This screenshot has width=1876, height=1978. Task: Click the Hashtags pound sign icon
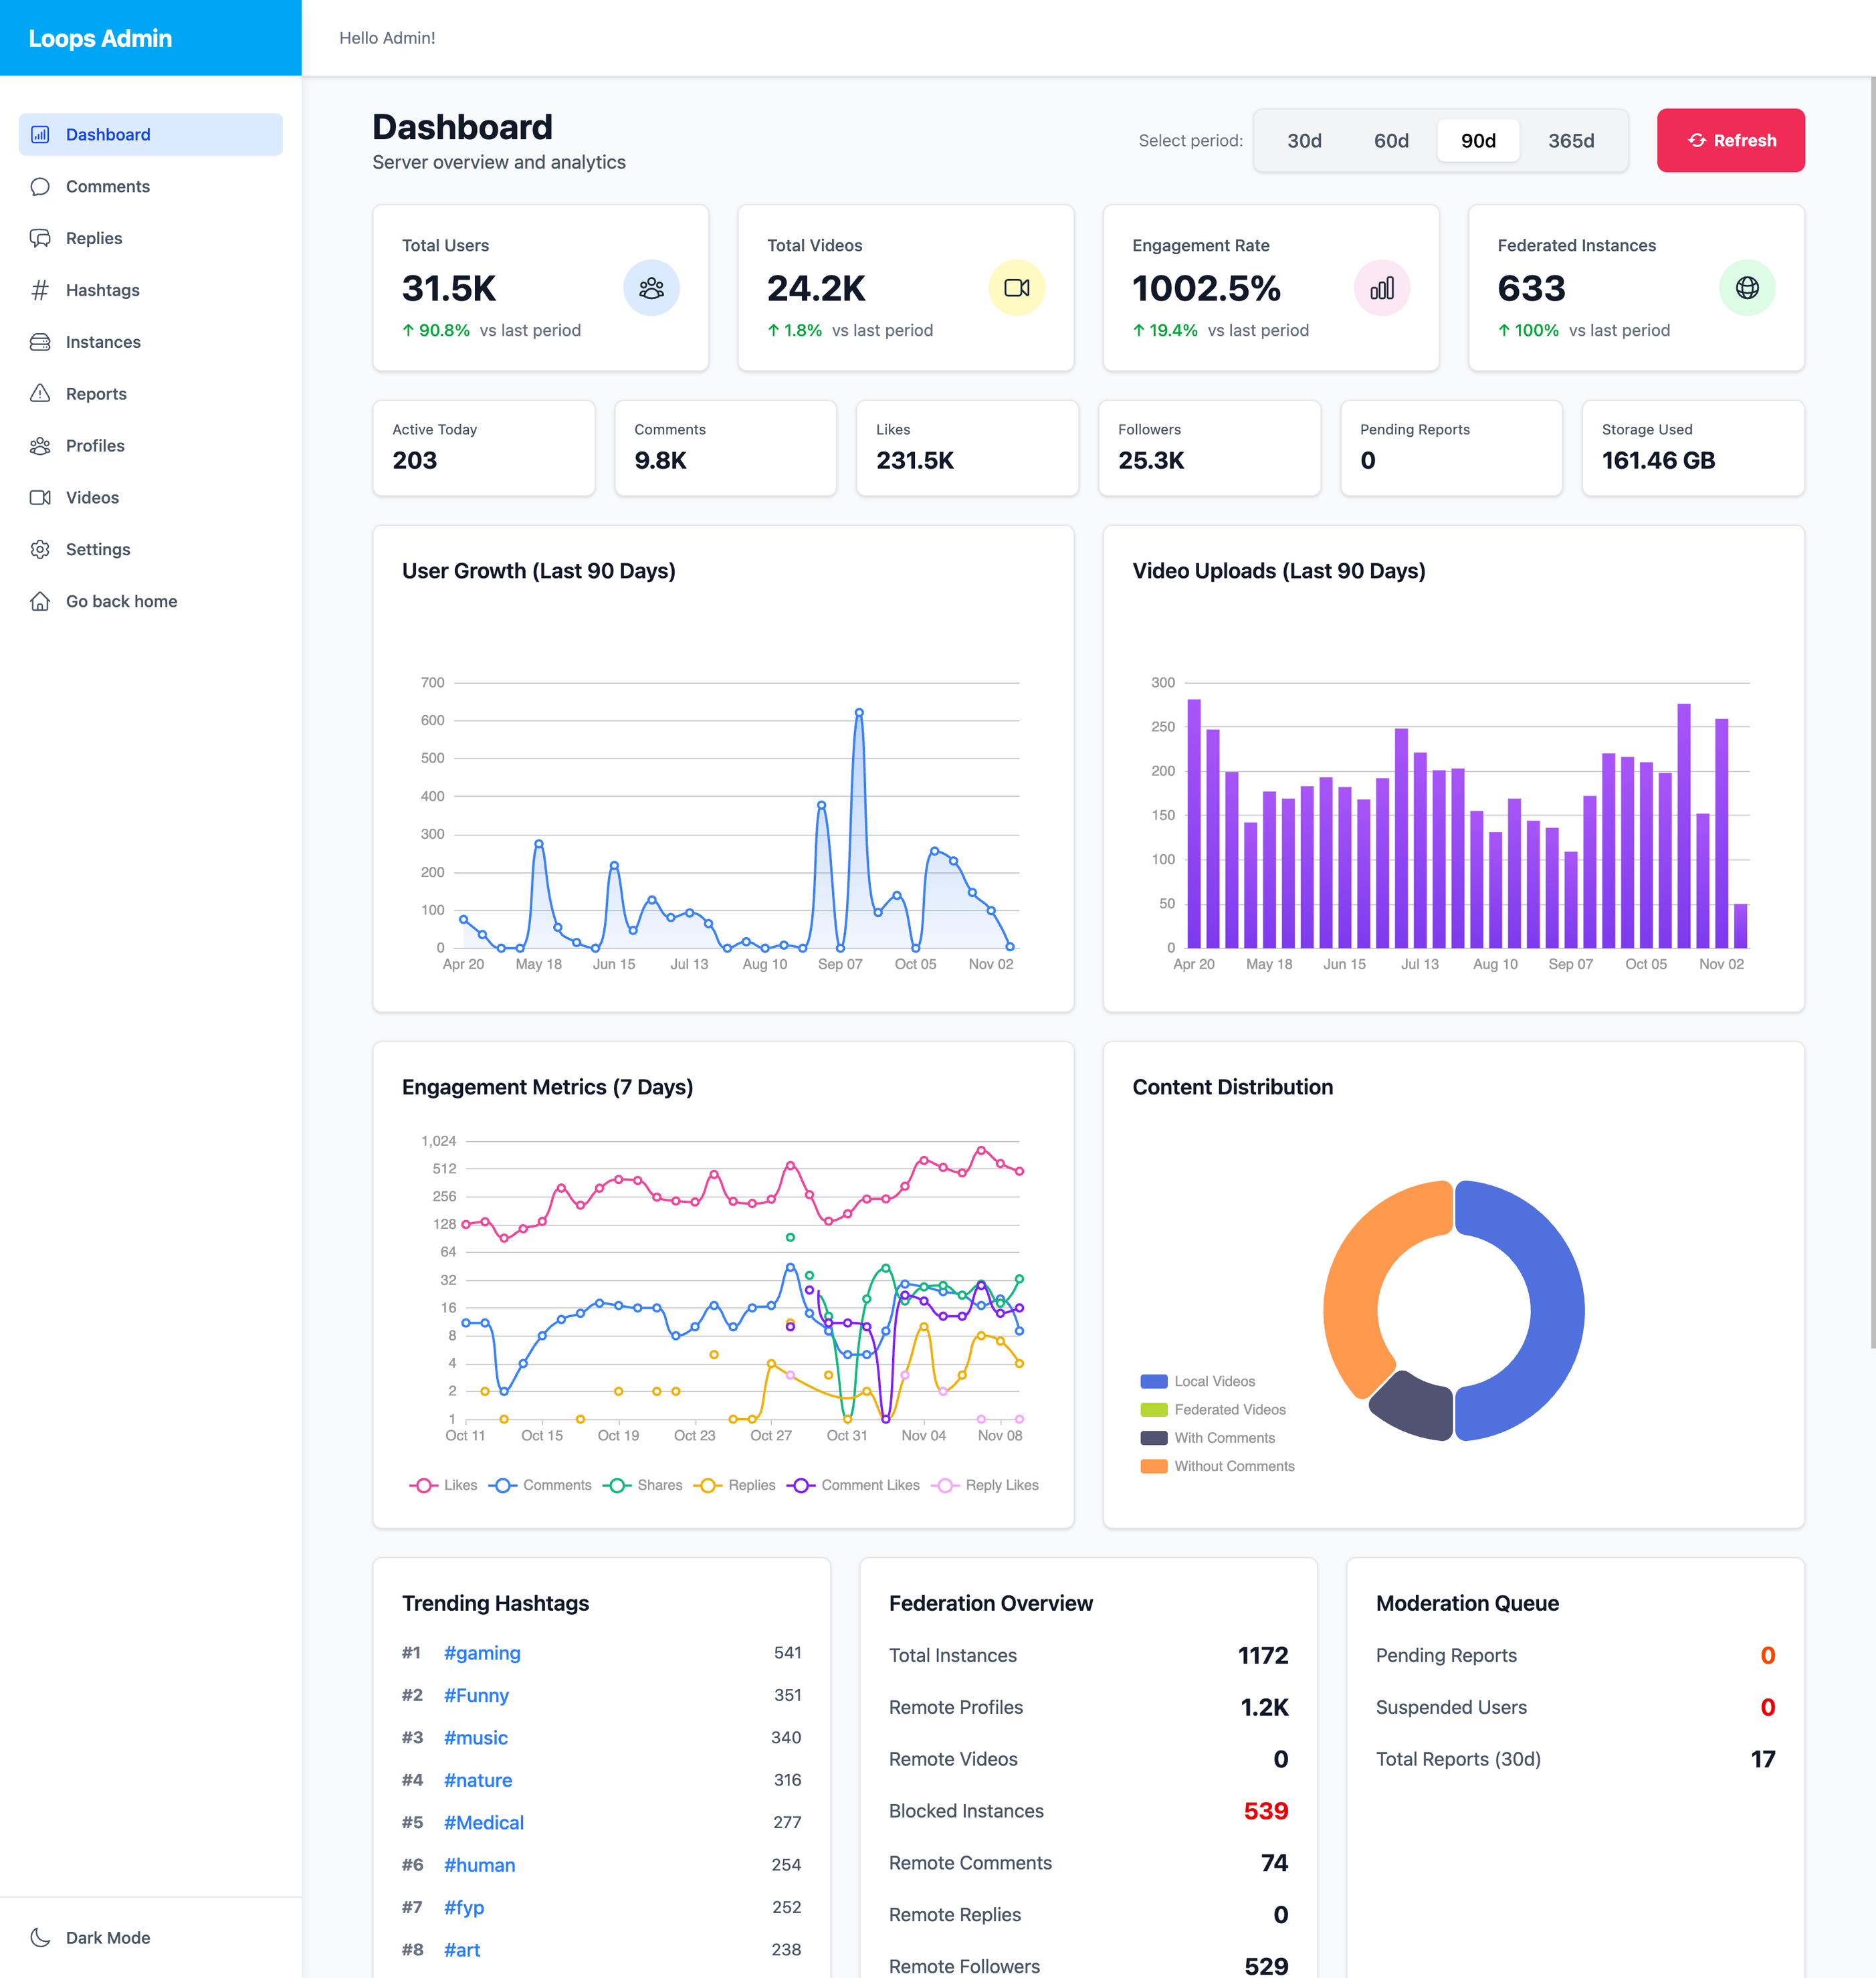coord(40,290)
